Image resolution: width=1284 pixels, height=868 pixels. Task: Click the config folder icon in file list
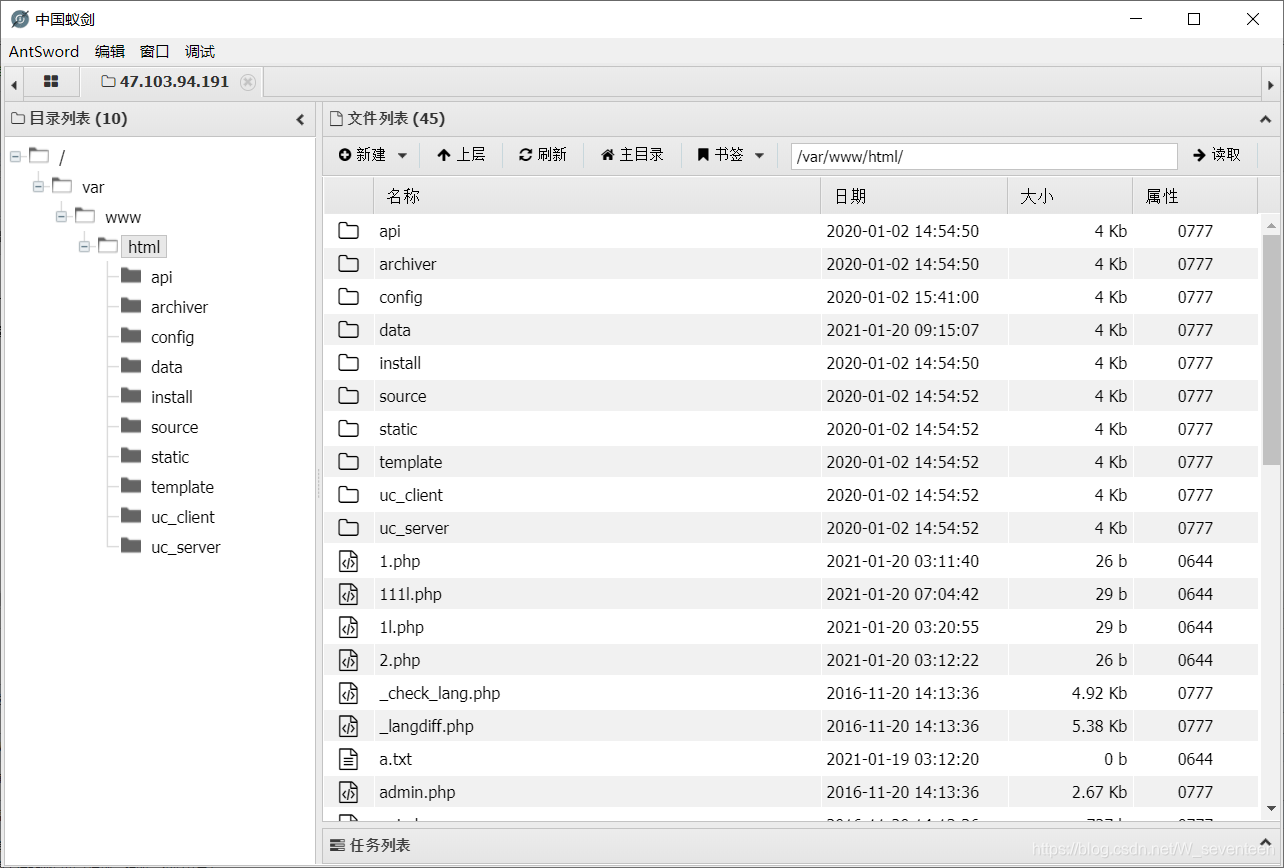coord(348,297)
